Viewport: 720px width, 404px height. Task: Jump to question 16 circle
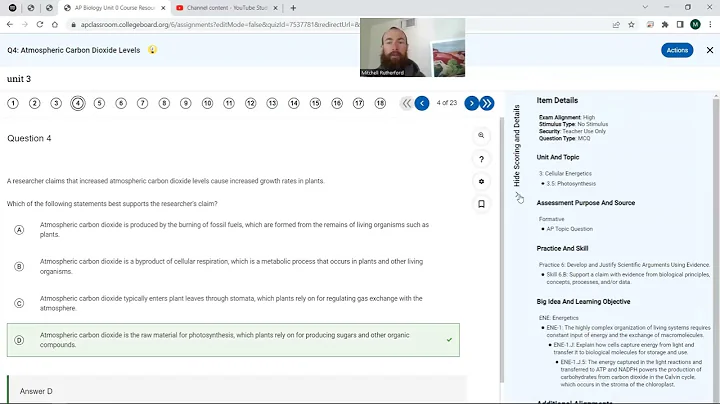(337, 103)
